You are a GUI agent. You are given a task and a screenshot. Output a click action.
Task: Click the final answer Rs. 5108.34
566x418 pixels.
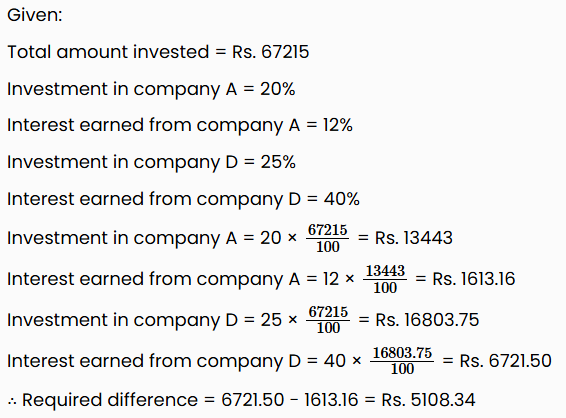click(428, 400)
